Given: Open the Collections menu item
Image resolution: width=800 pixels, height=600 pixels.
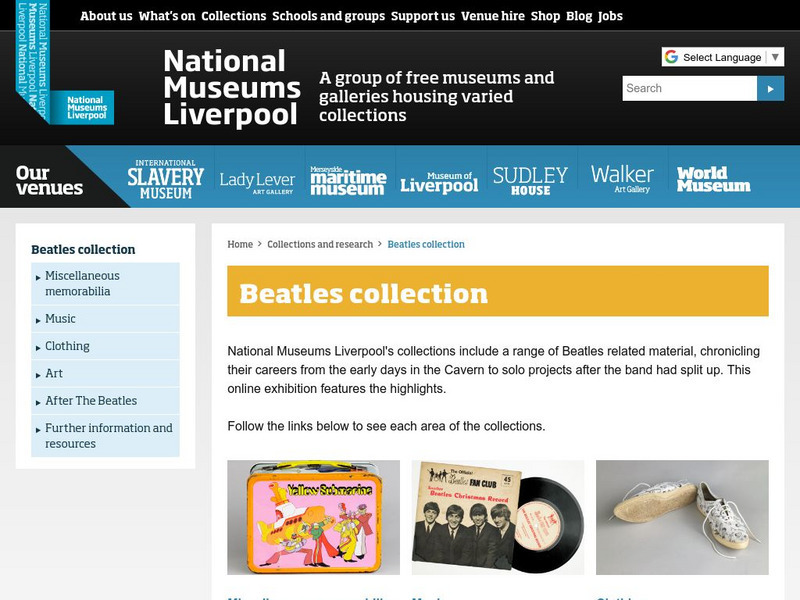Looking at the screenshot, I should (x=234, y=16).
